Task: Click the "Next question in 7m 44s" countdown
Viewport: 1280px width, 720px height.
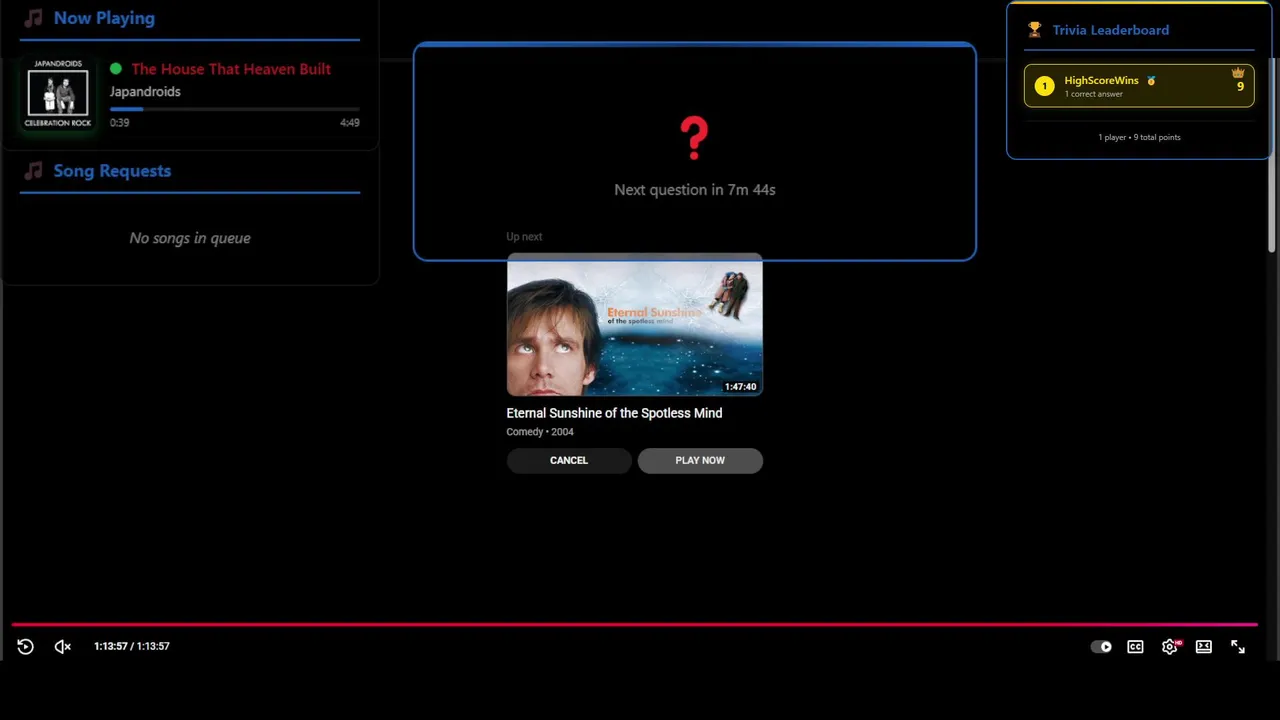Action: [x=695, y=189]
